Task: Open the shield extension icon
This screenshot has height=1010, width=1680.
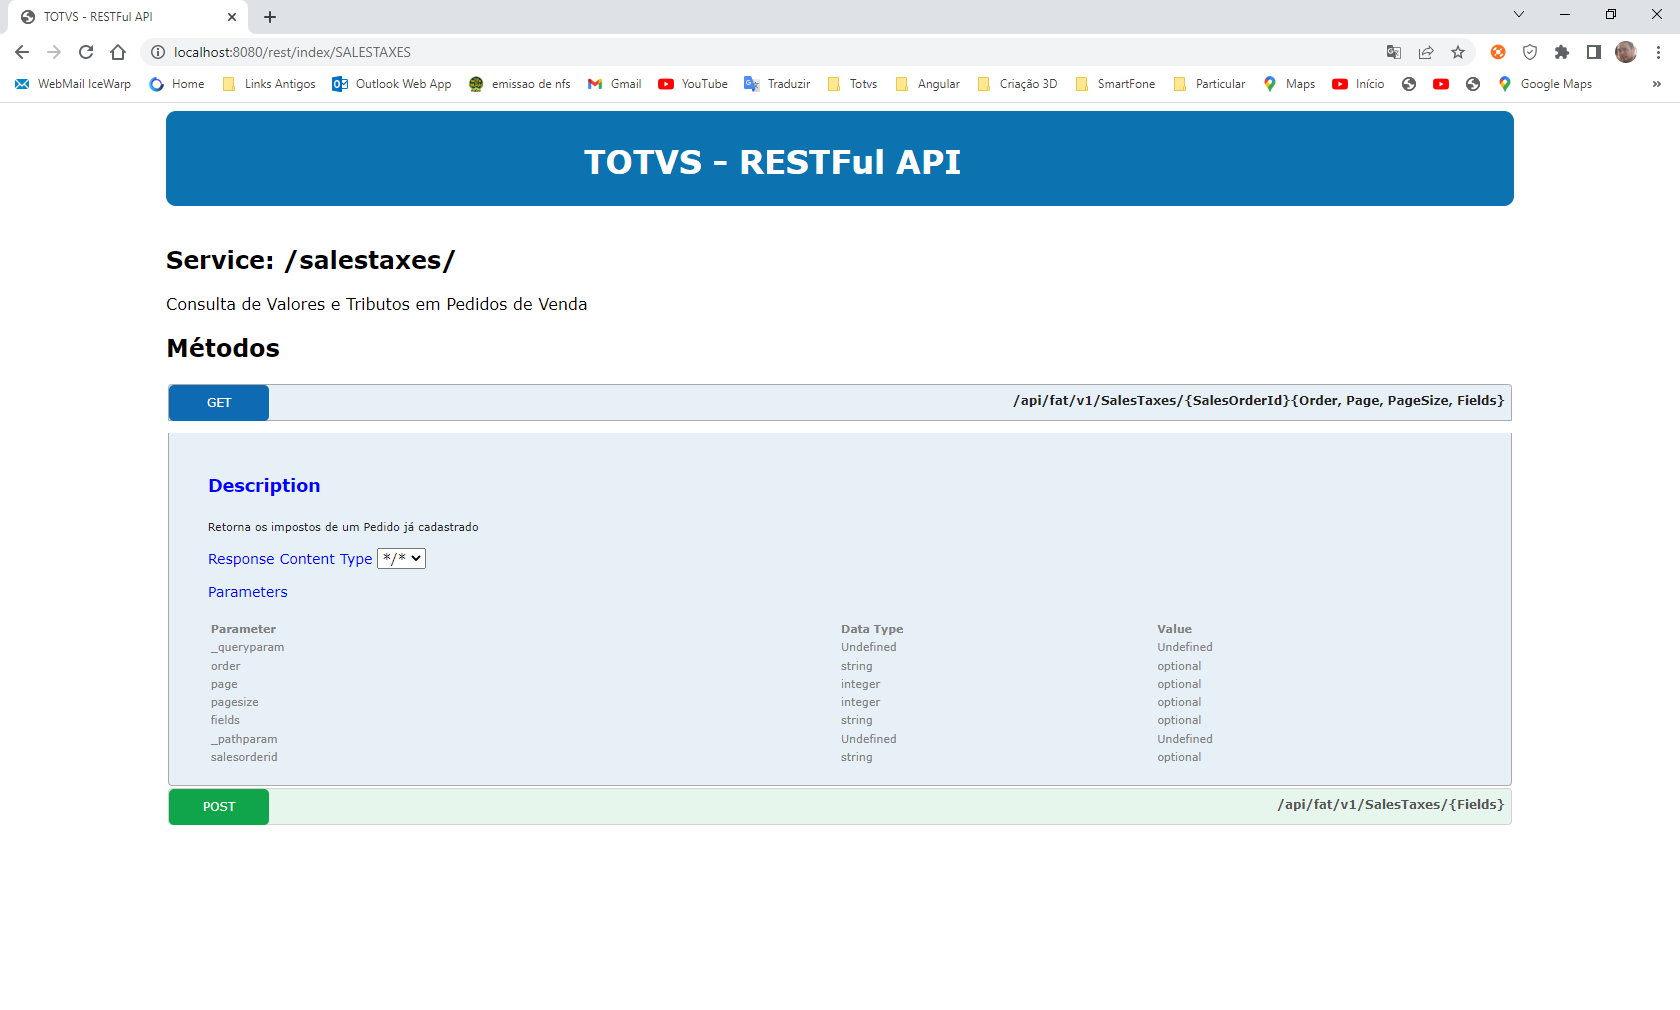Action: tap(1530, 52)
